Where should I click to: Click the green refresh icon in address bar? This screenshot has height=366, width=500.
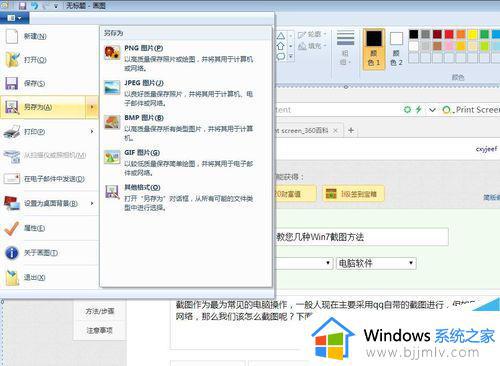tap(407, 109)
